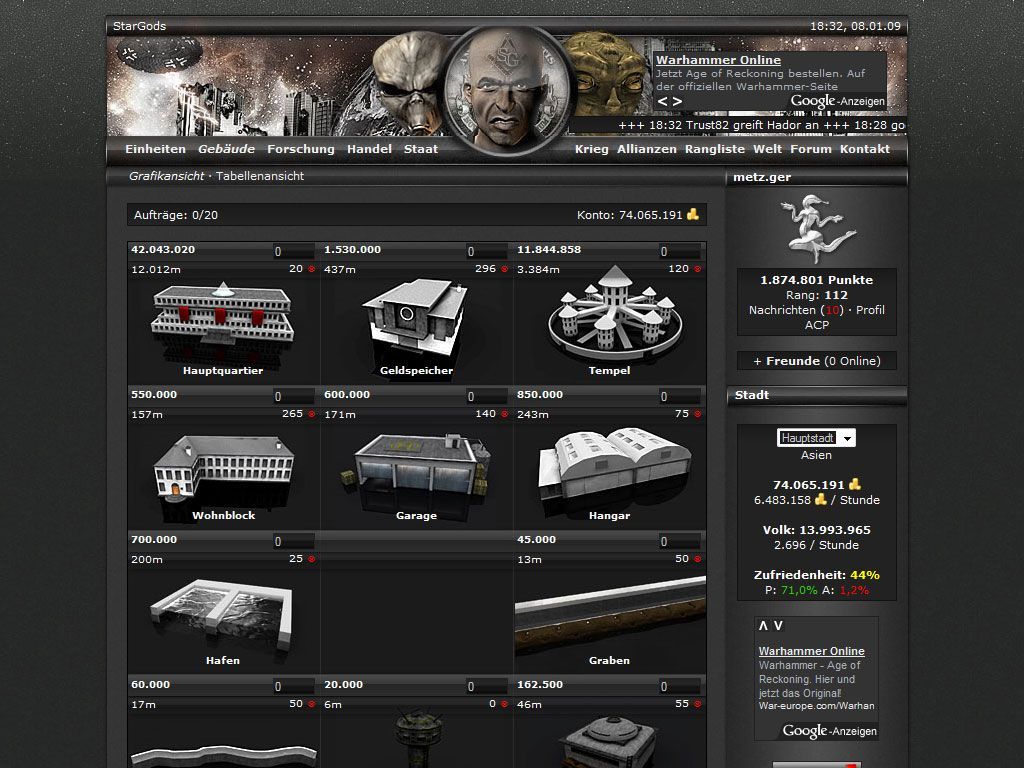The width and height of the screenshot is (1024, 768).
Task: Click the Garage quantity input field
Action: 487,396
